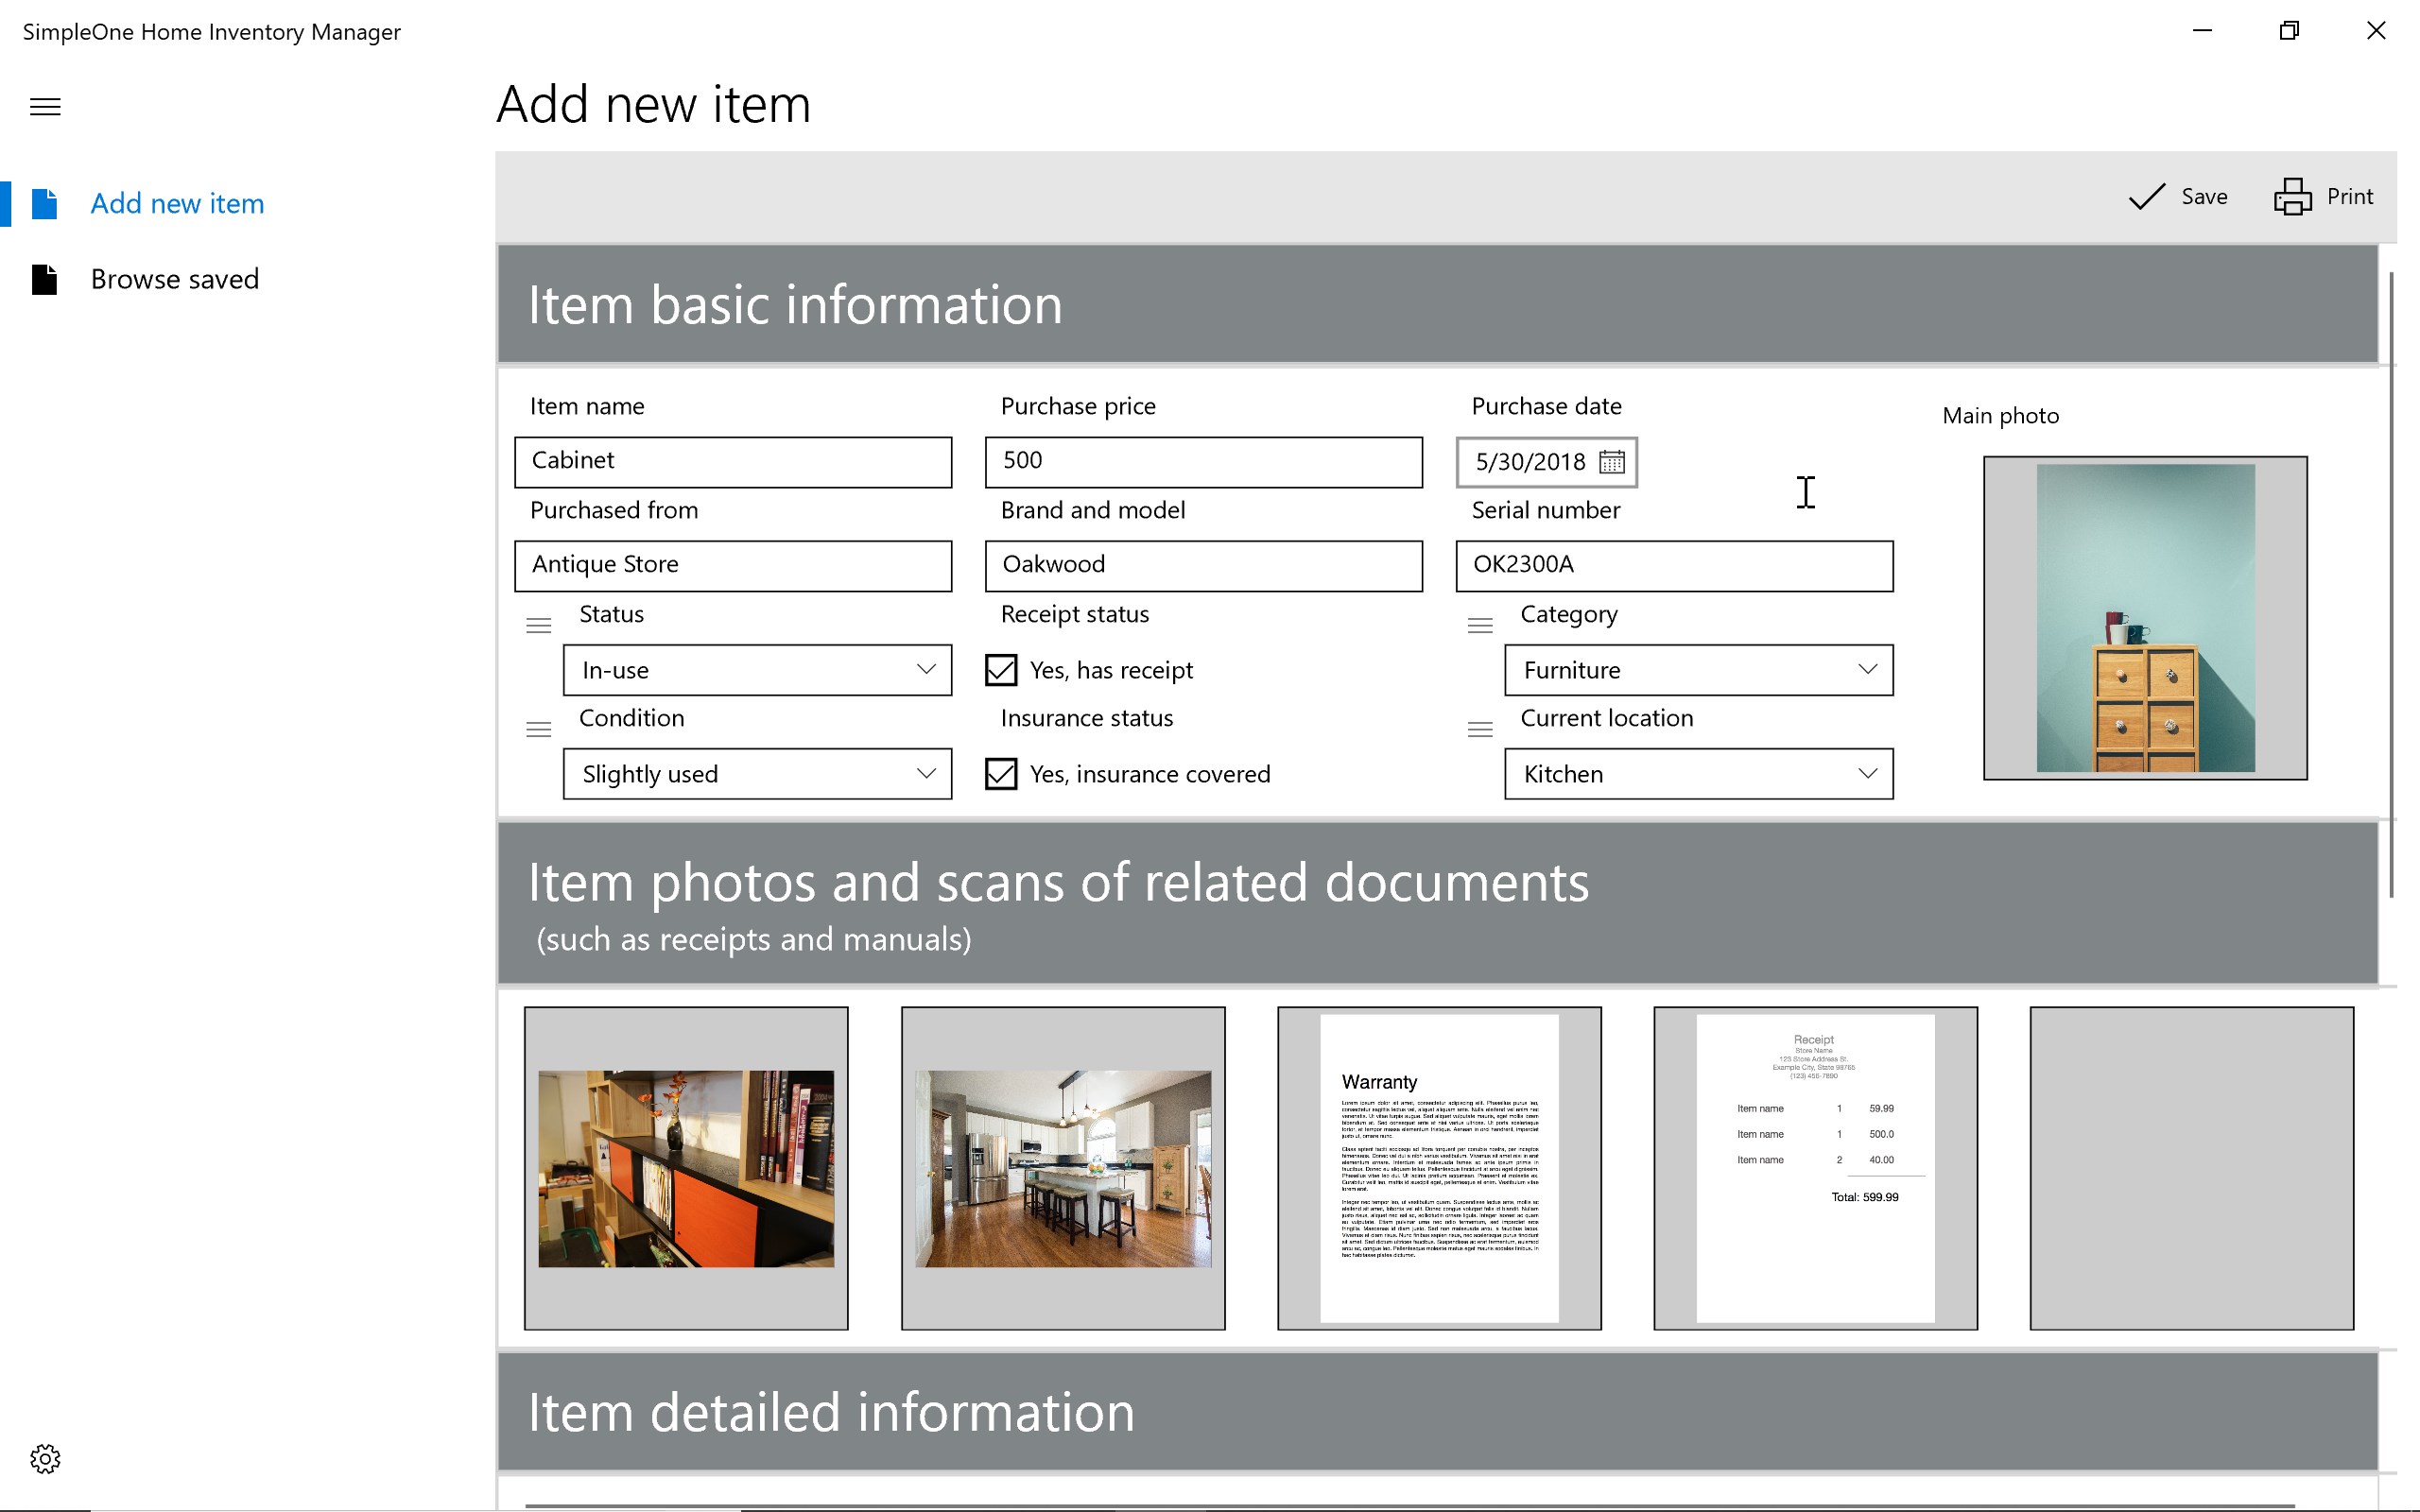
Task: Open Current location dropdown showing Kitchen
Action: [1698, 774]
